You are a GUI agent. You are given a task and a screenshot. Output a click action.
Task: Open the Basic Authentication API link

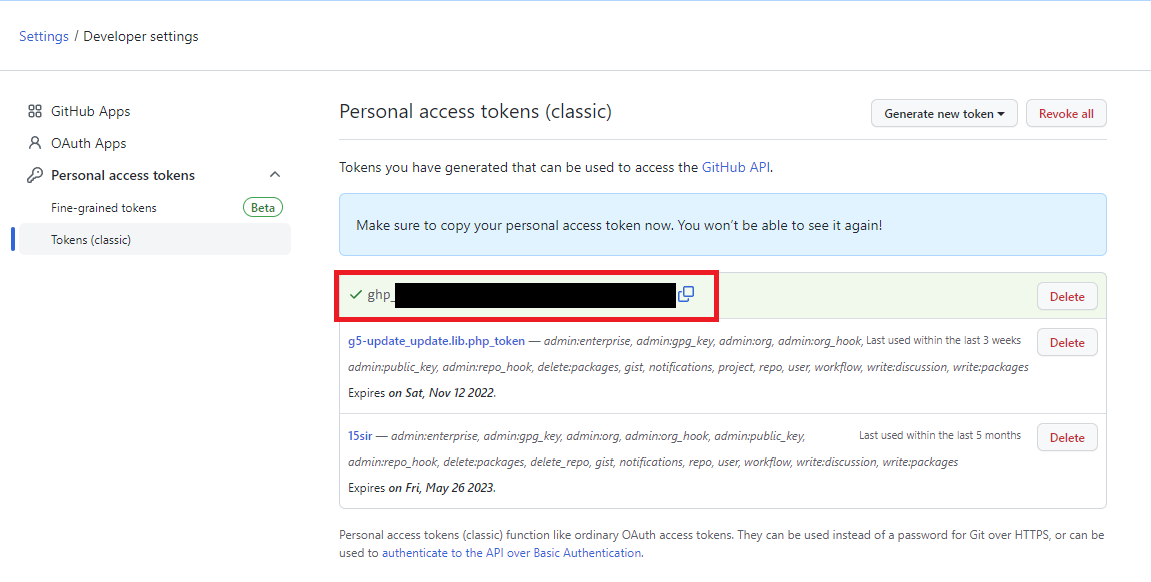511,553
